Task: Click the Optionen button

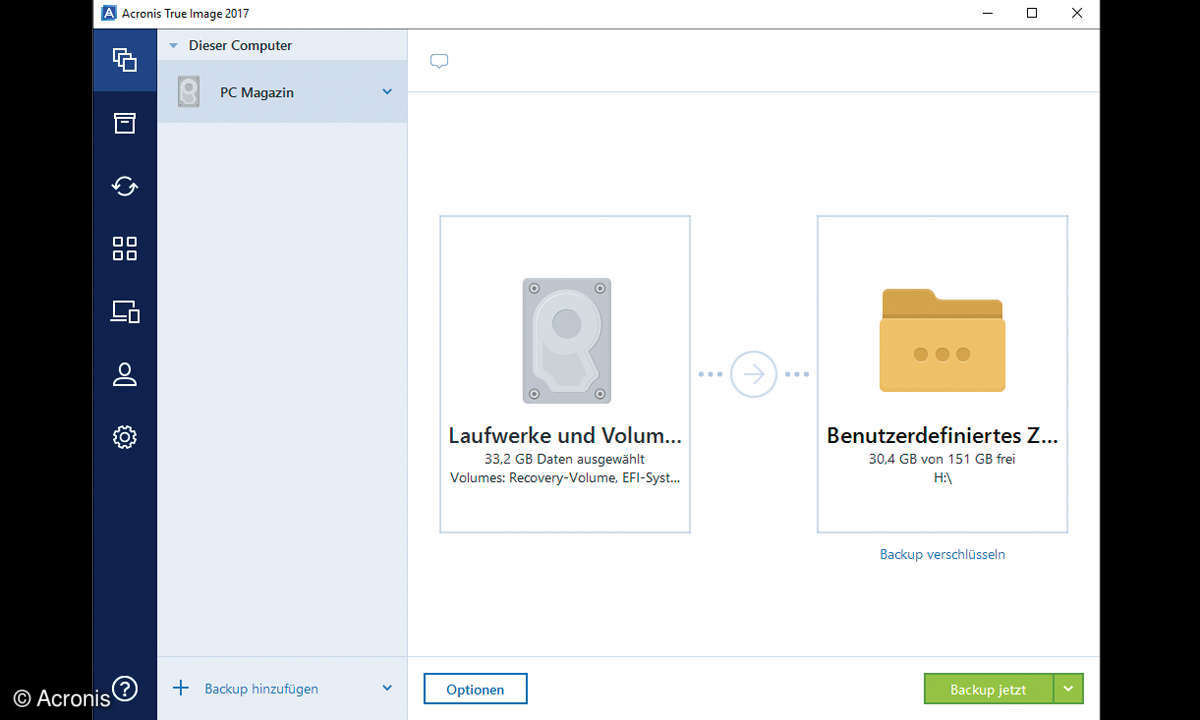Action: click(475, 689)
